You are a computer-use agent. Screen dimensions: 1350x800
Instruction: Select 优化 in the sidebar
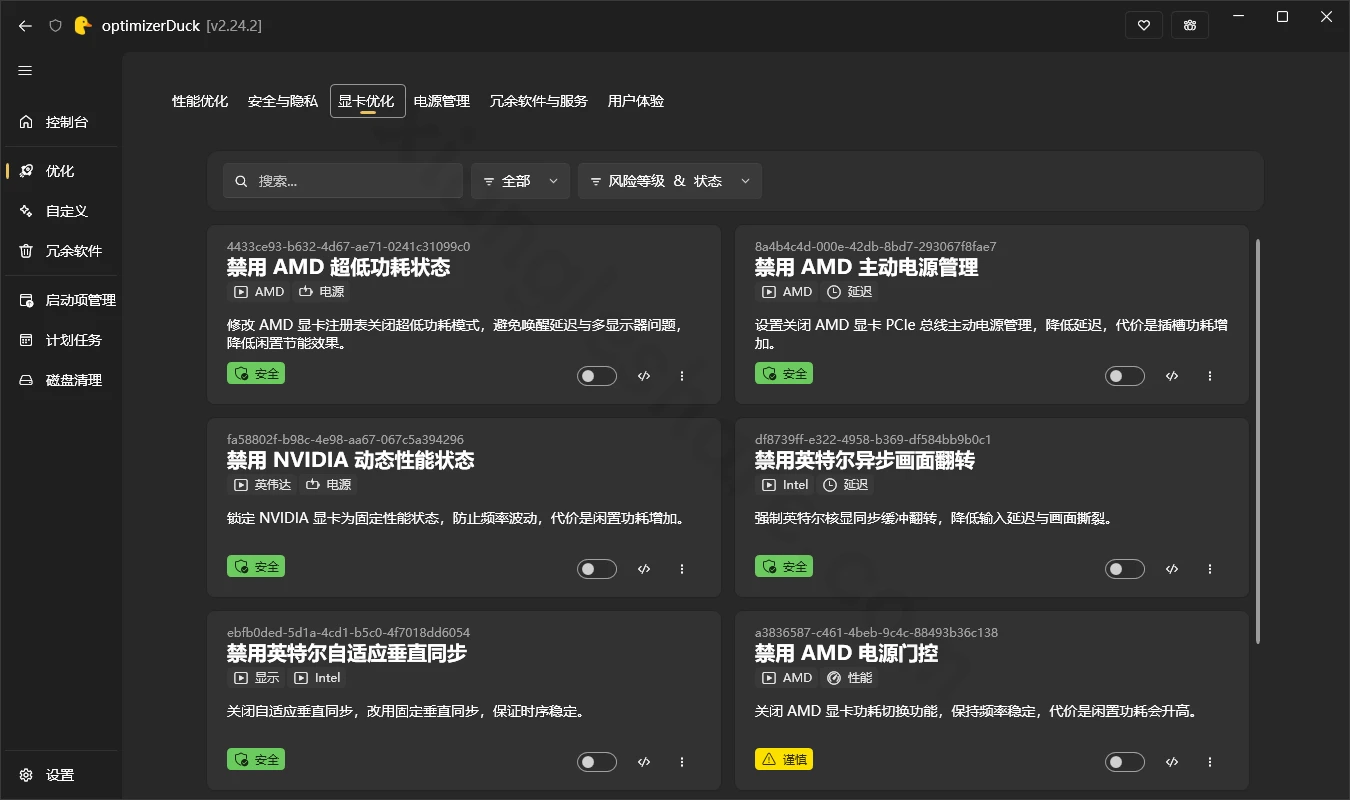click(61, 171)
